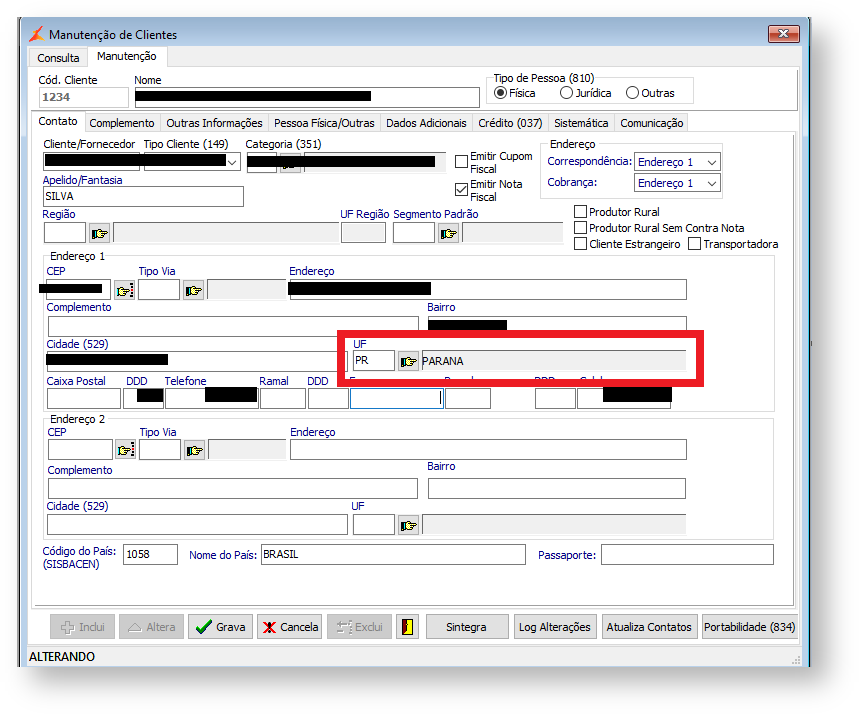Close the Manutenção de Clientes window
This screenshot has width=860, height=715.
tap(783, 33)
